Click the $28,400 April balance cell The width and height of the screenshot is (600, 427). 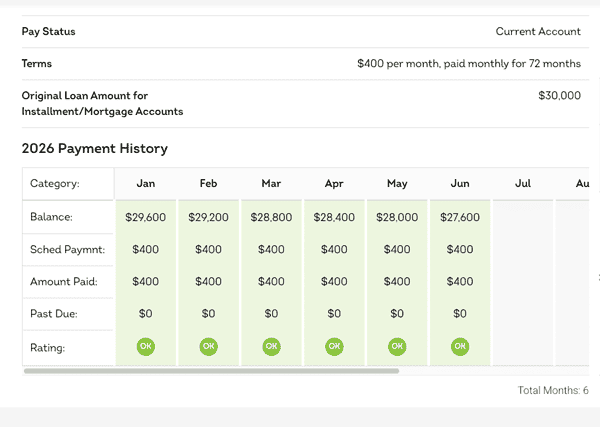pos(334,217)
